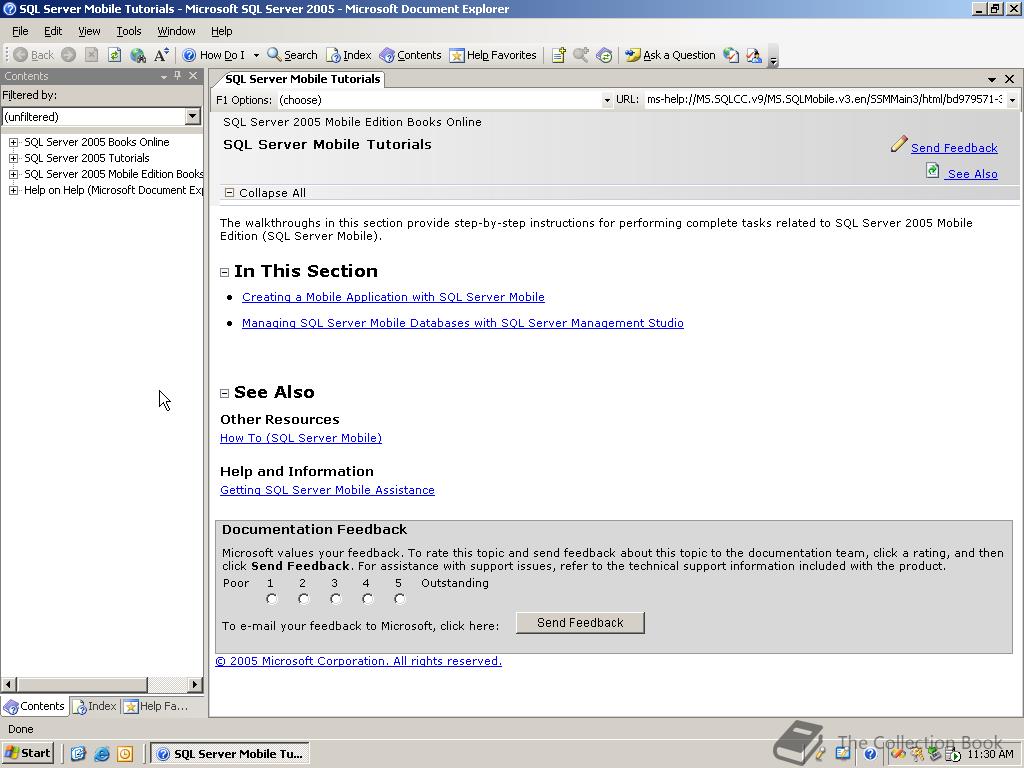Show Contents via the toolbar button
Viewport: 1024px width, 768px height.
point(410,56)
